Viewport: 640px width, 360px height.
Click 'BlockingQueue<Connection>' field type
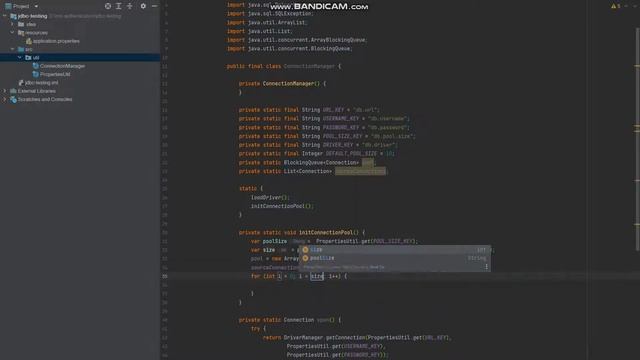click(322, 162)
